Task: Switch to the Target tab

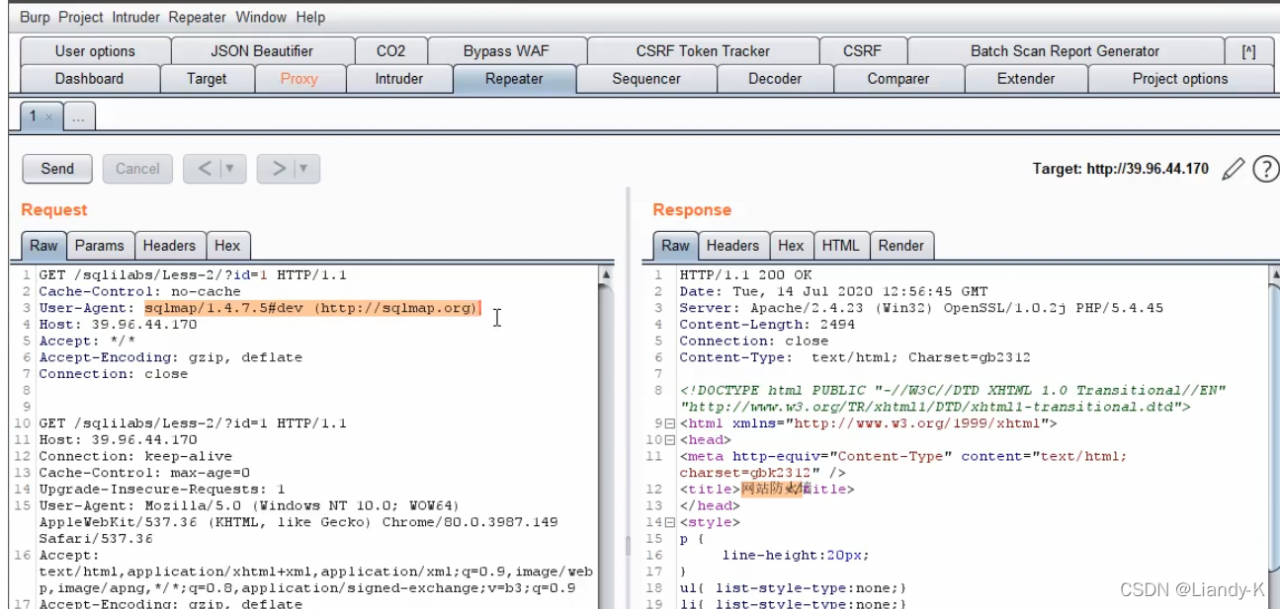Action: (207, 79)
